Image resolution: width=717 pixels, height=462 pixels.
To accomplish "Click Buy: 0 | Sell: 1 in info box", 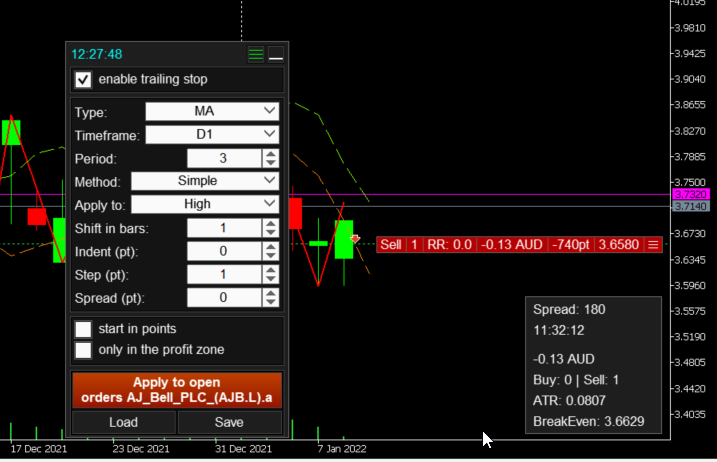I will coord(576,380).
